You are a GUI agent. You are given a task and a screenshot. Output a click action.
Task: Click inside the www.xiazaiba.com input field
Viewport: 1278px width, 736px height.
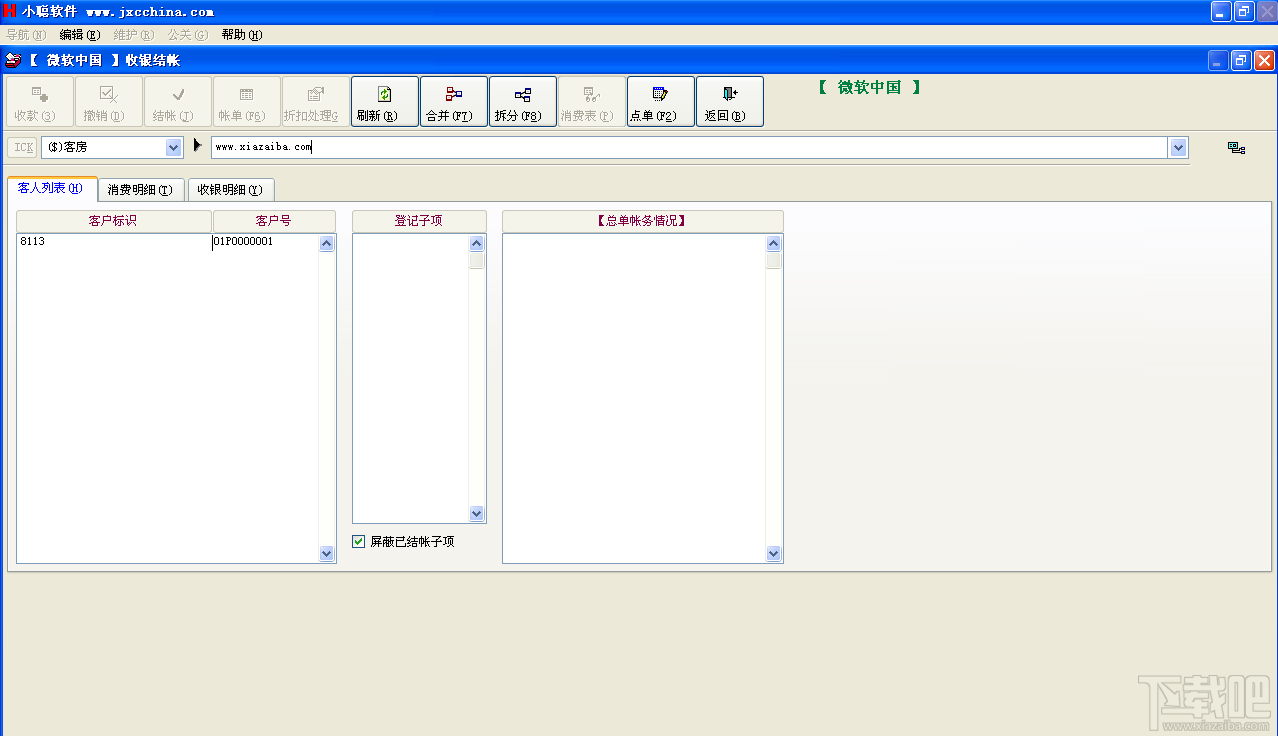click(690, 147)
